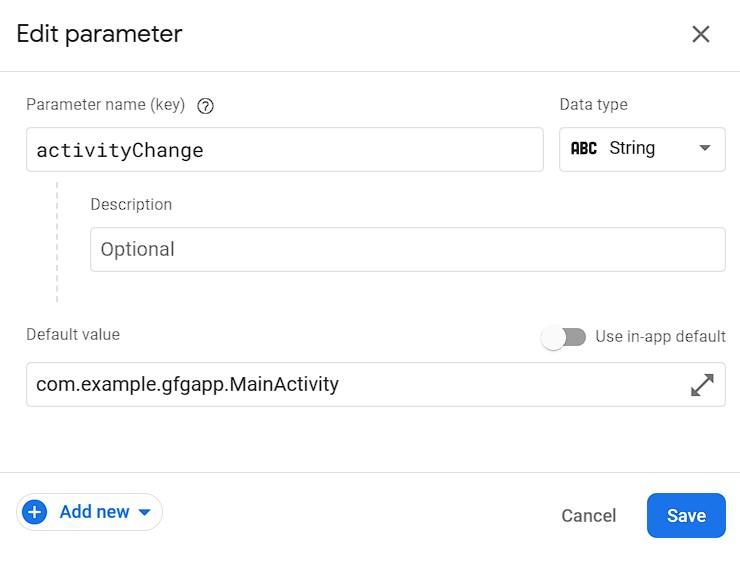Click the Add new button text
Viewport: 740px width, 563px height.
pos(94,512)
